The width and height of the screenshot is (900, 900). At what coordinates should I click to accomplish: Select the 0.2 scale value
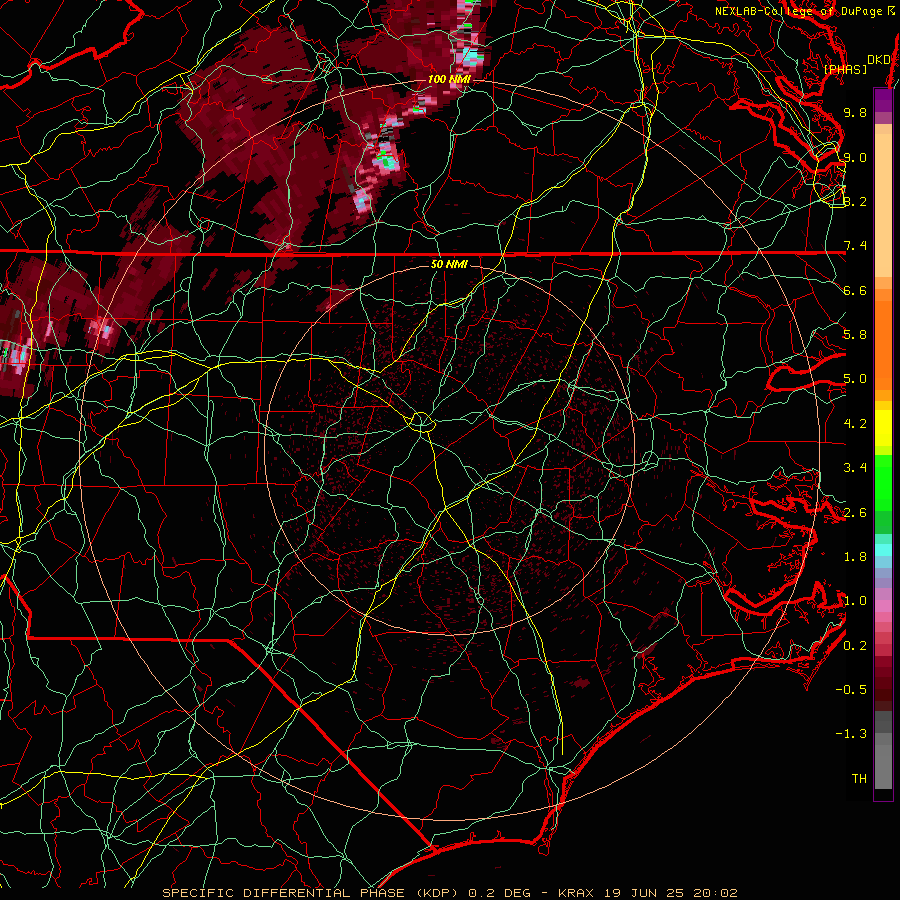click(855, 646)
